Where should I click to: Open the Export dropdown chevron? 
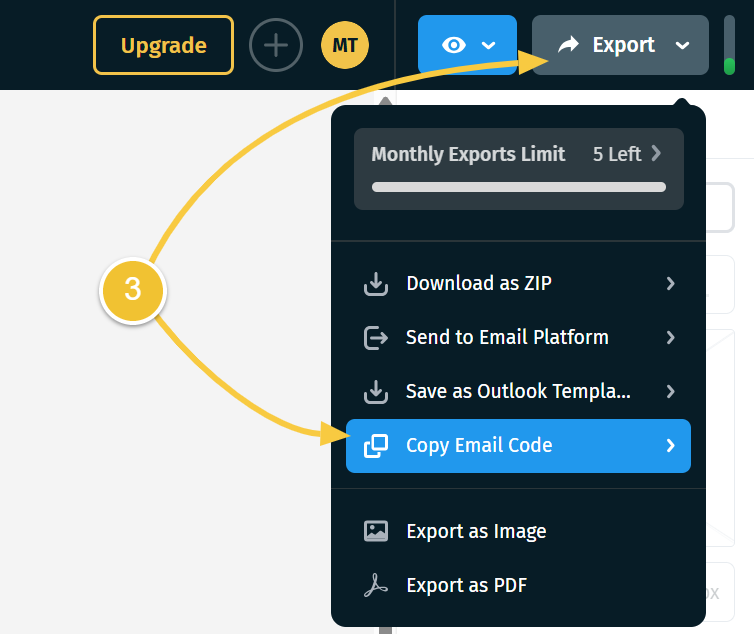coord(682,46)
